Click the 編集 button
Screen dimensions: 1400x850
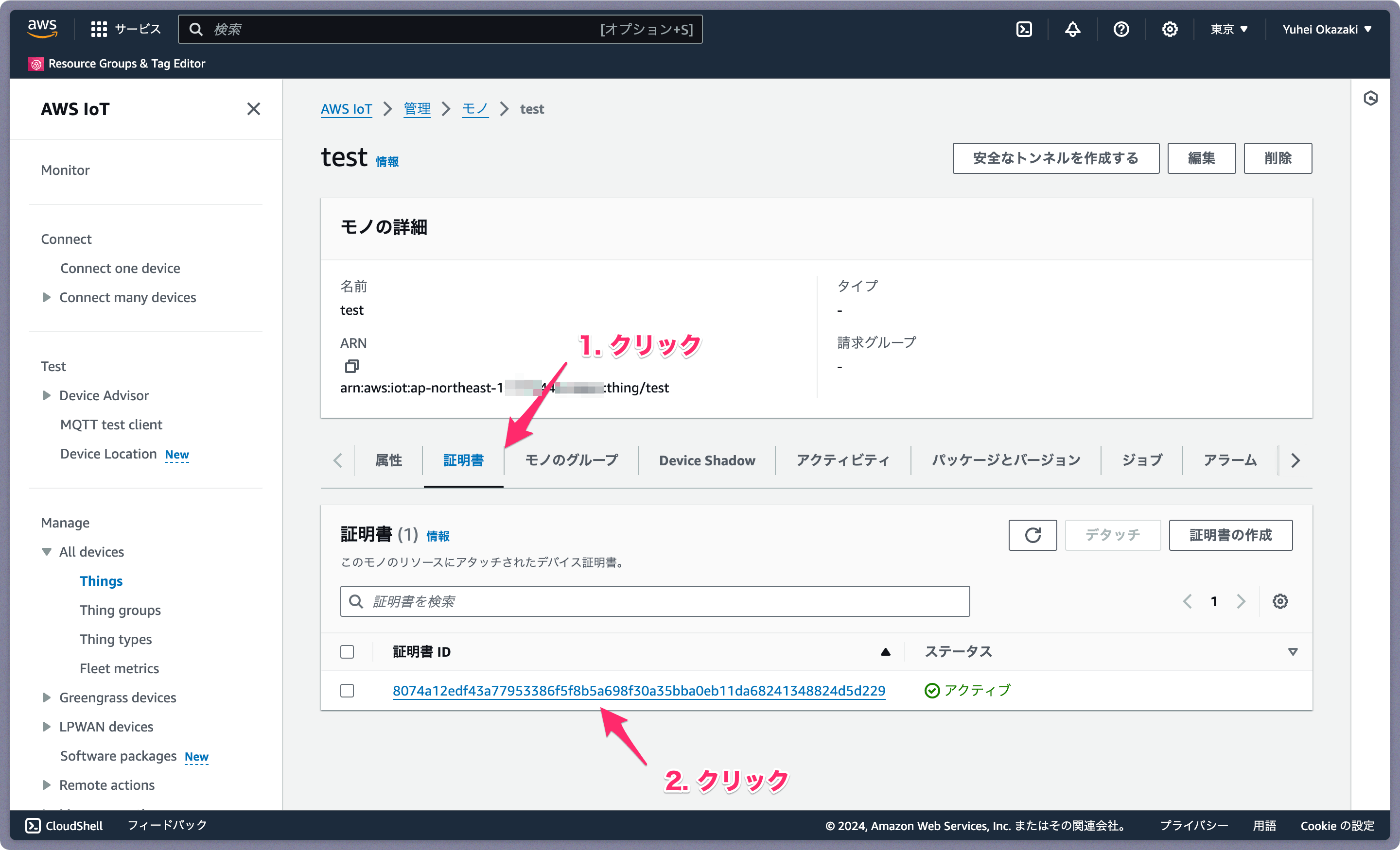tap(1202, 158)
